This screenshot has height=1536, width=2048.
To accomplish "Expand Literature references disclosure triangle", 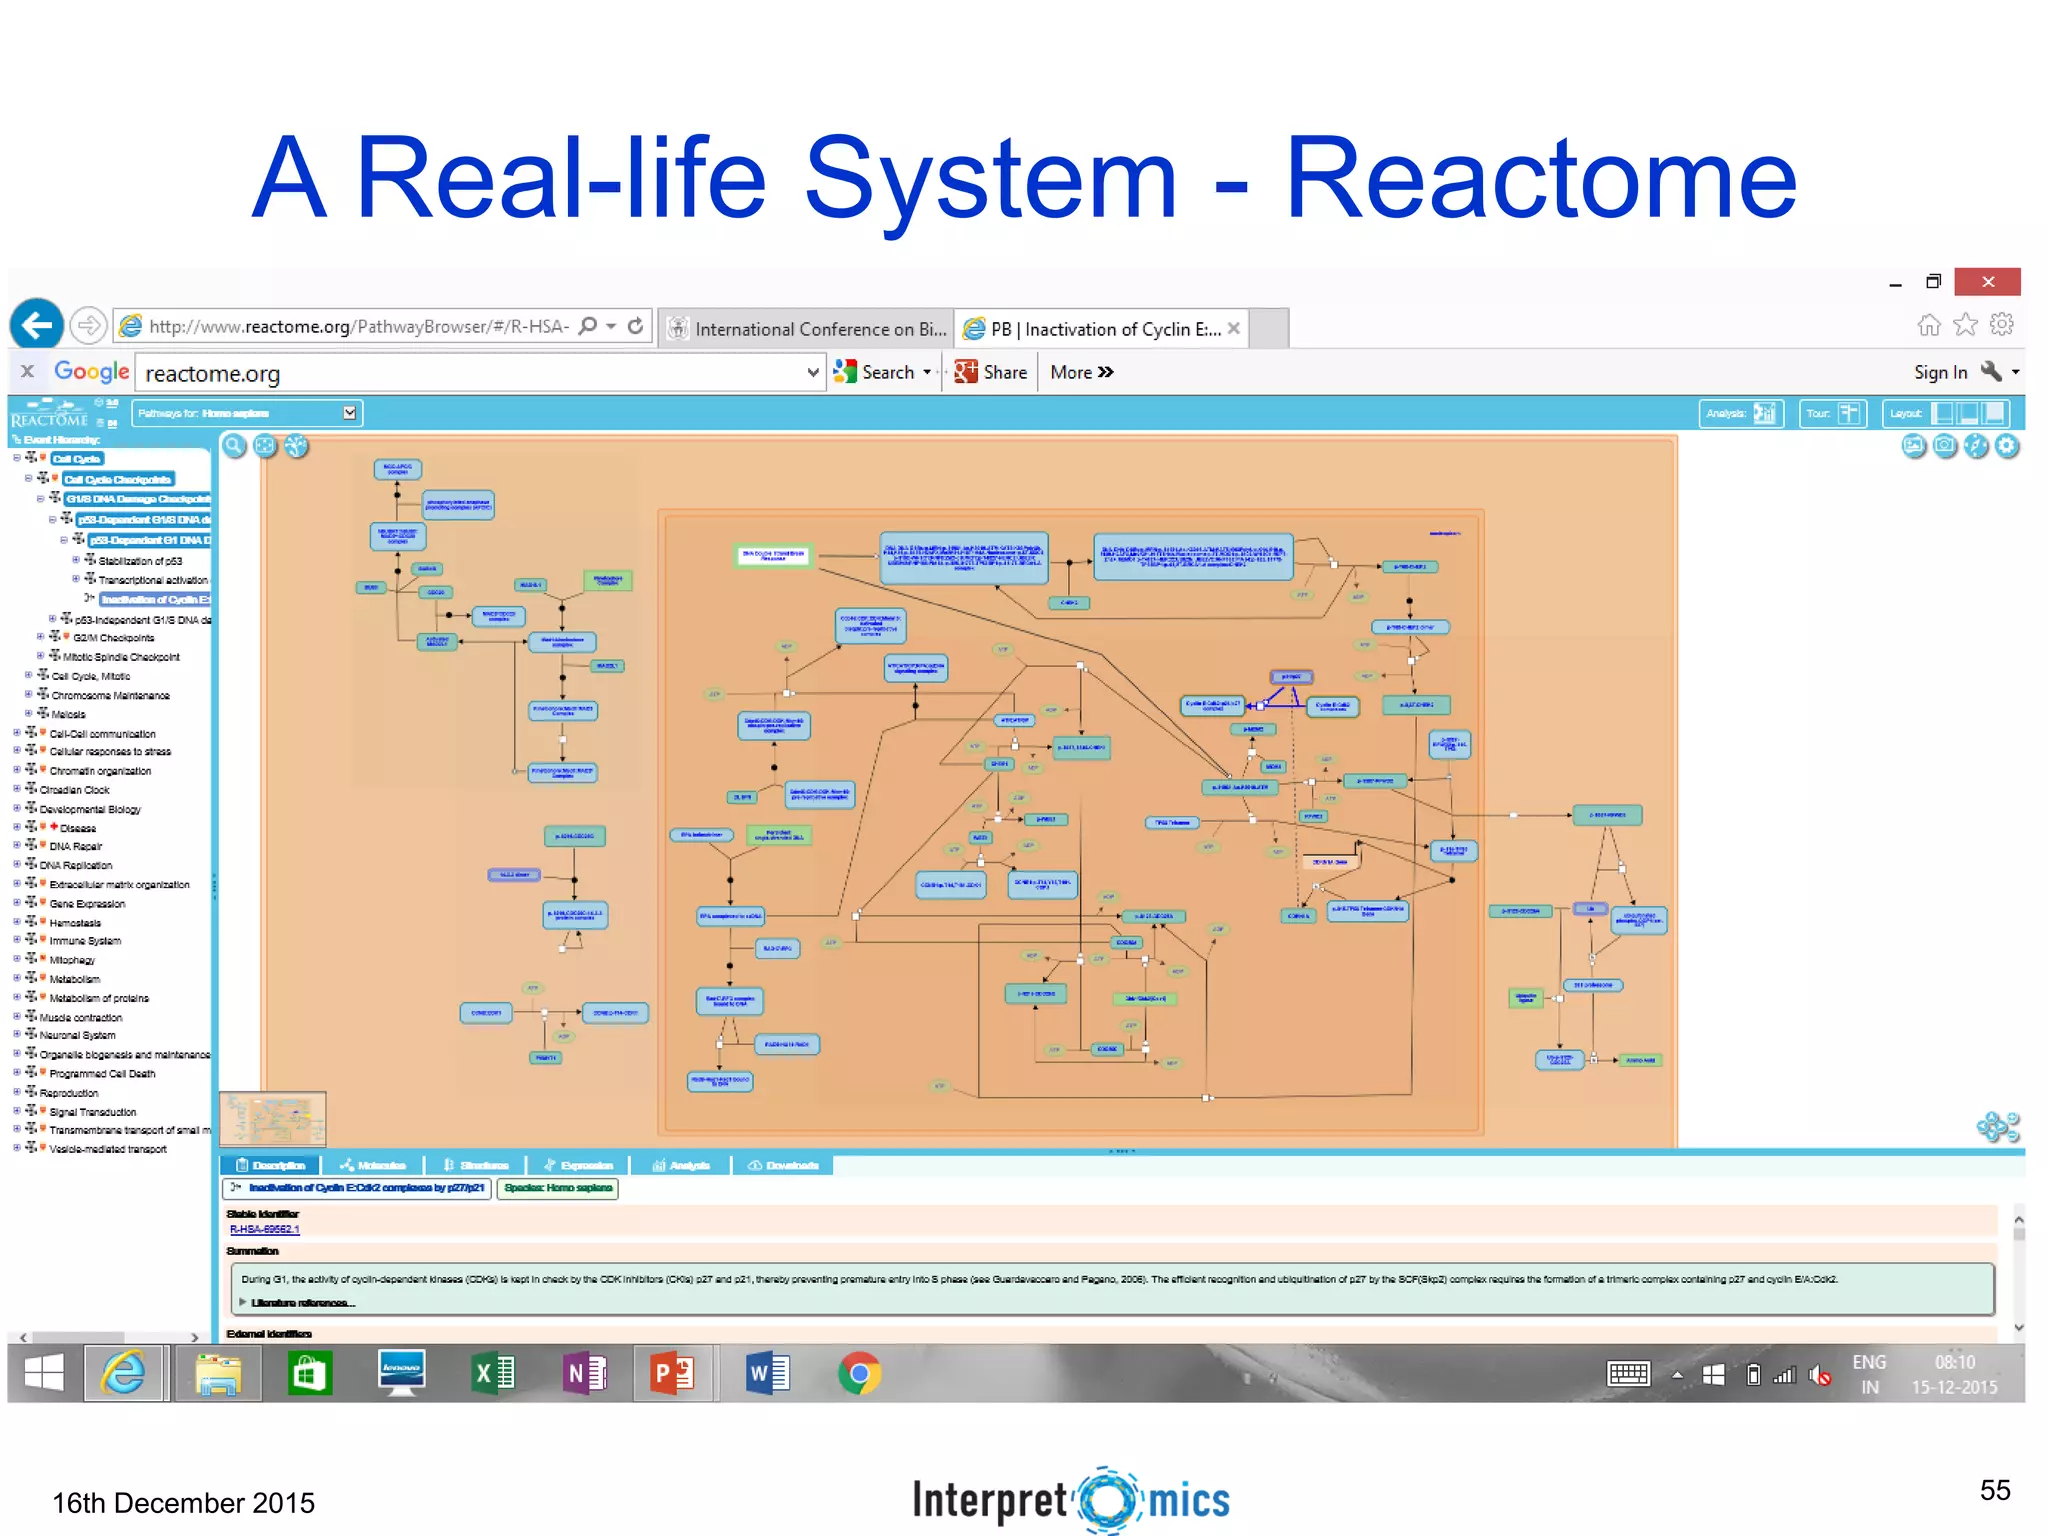I will tap(242, 1302).
